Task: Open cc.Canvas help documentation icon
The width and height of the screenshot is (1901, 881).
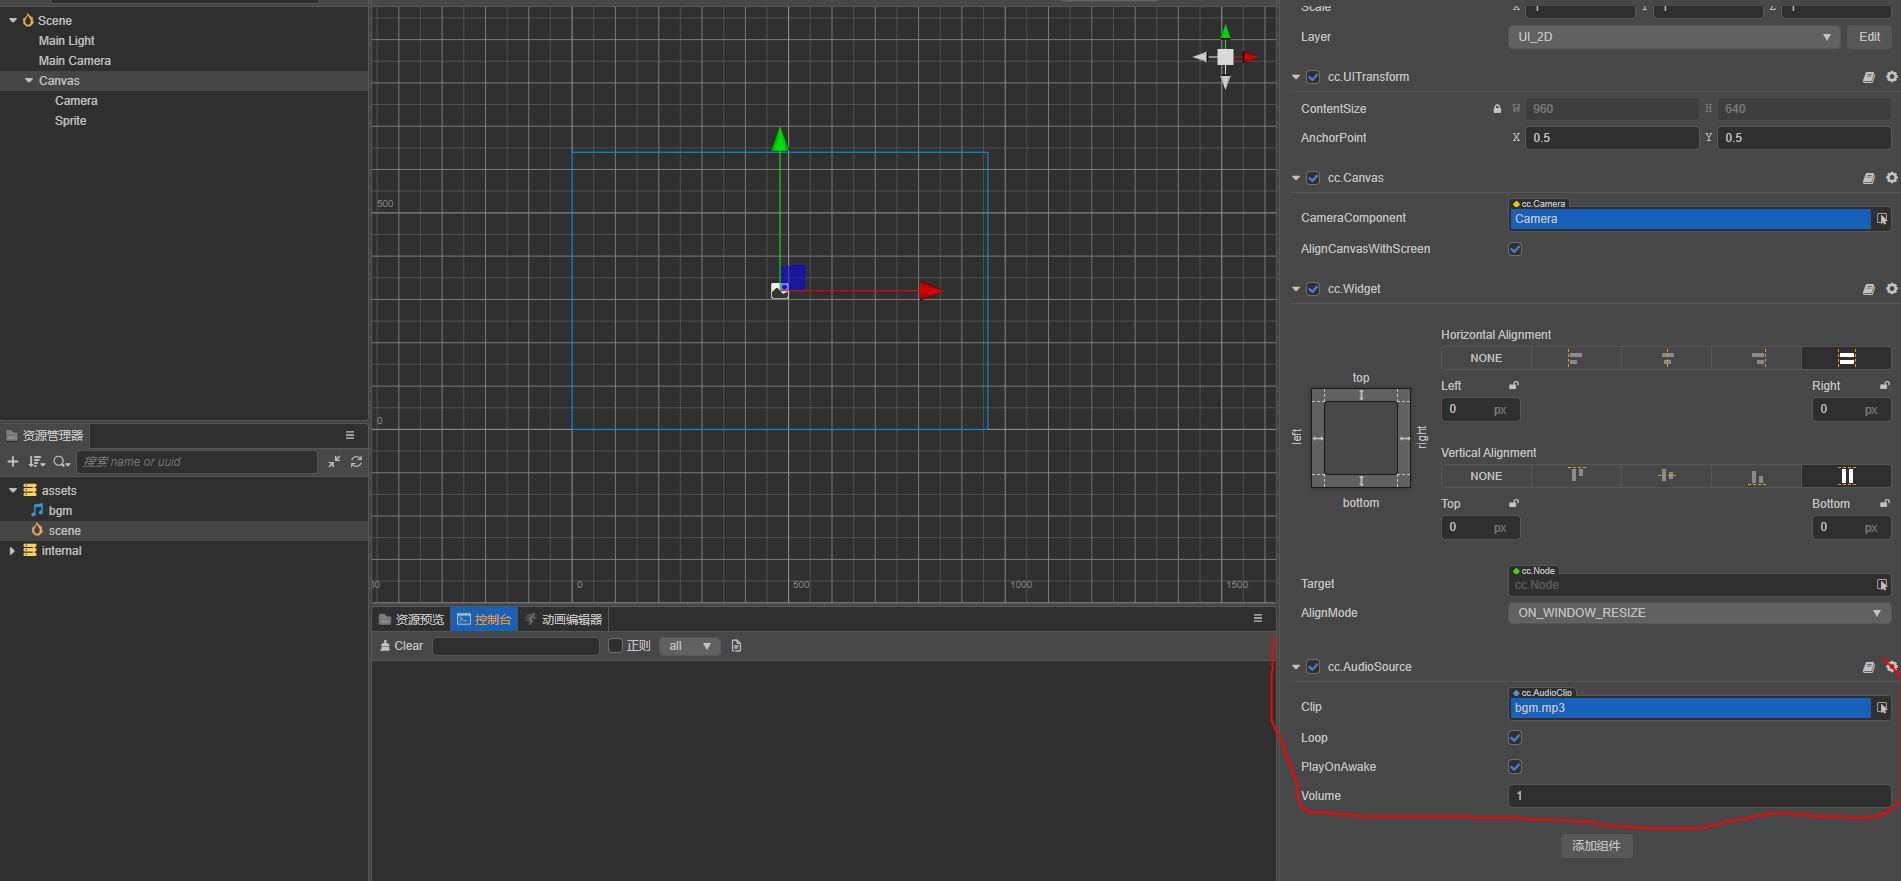Action: click(x=1869, y=178)
